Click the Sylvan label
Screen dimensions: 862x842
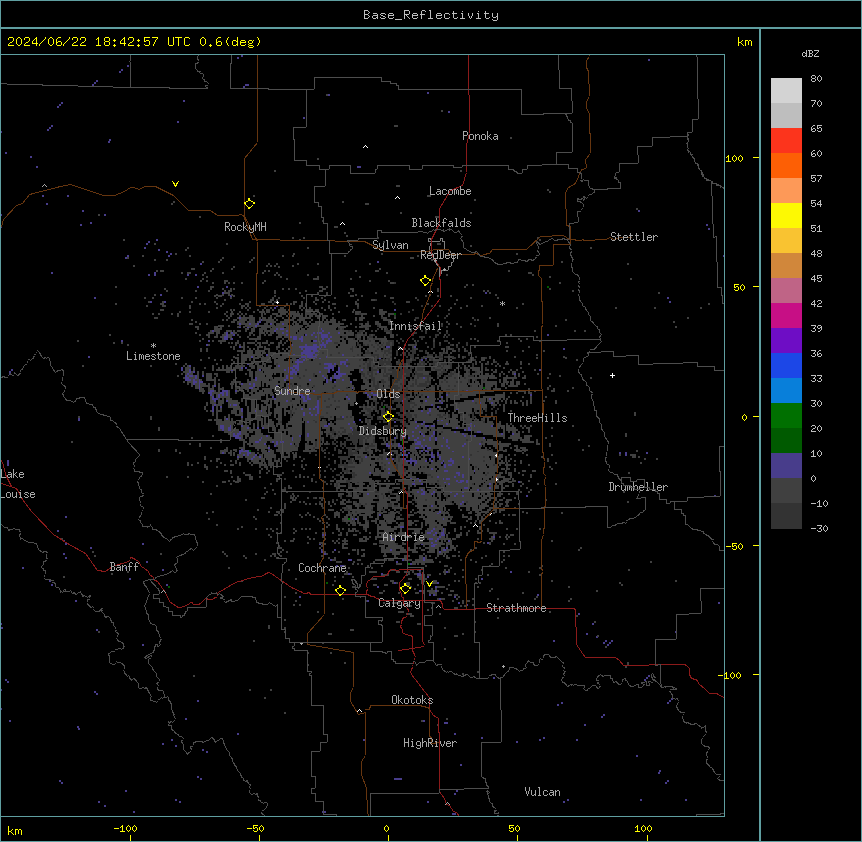point(390,245)
